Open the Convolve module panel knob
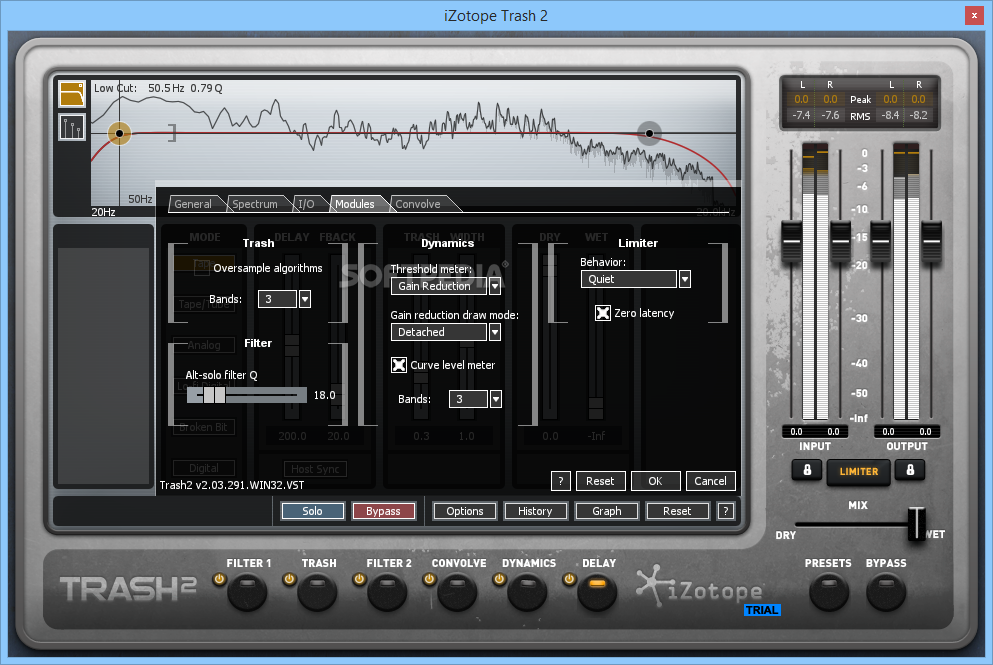993x665 pixels. 457,593
